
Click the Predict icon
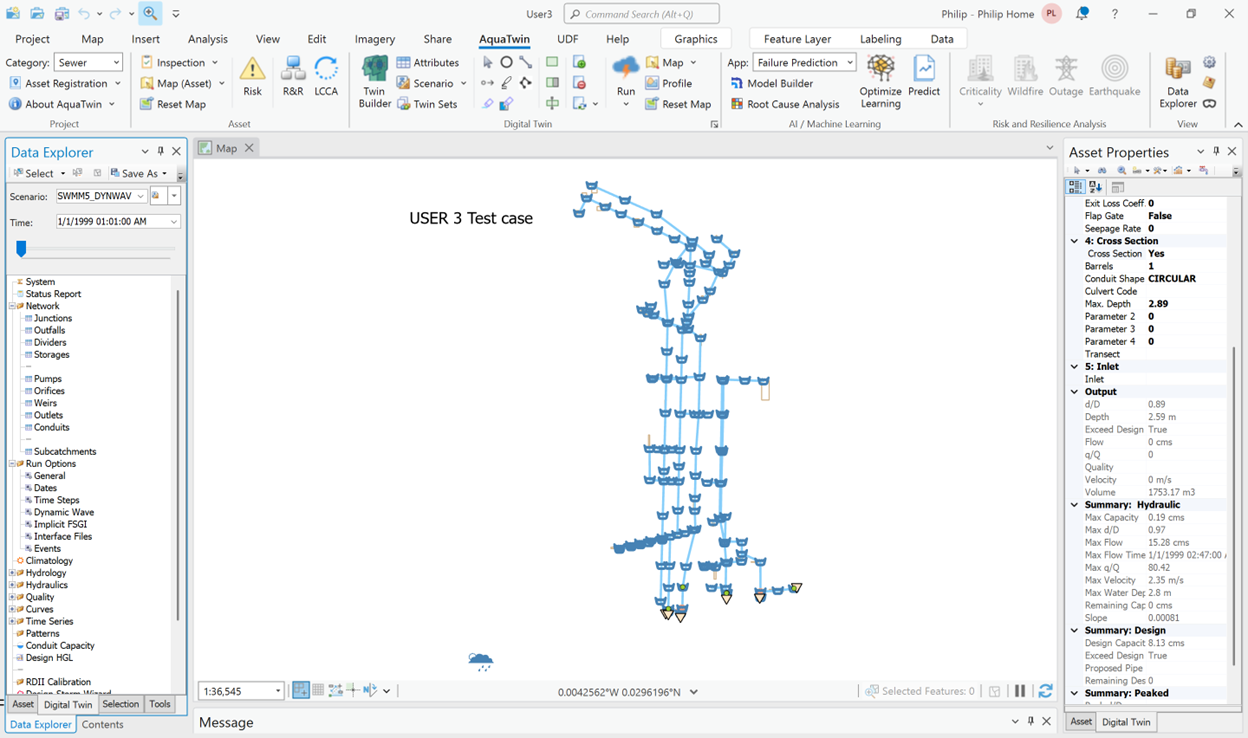tap(924, 76)
